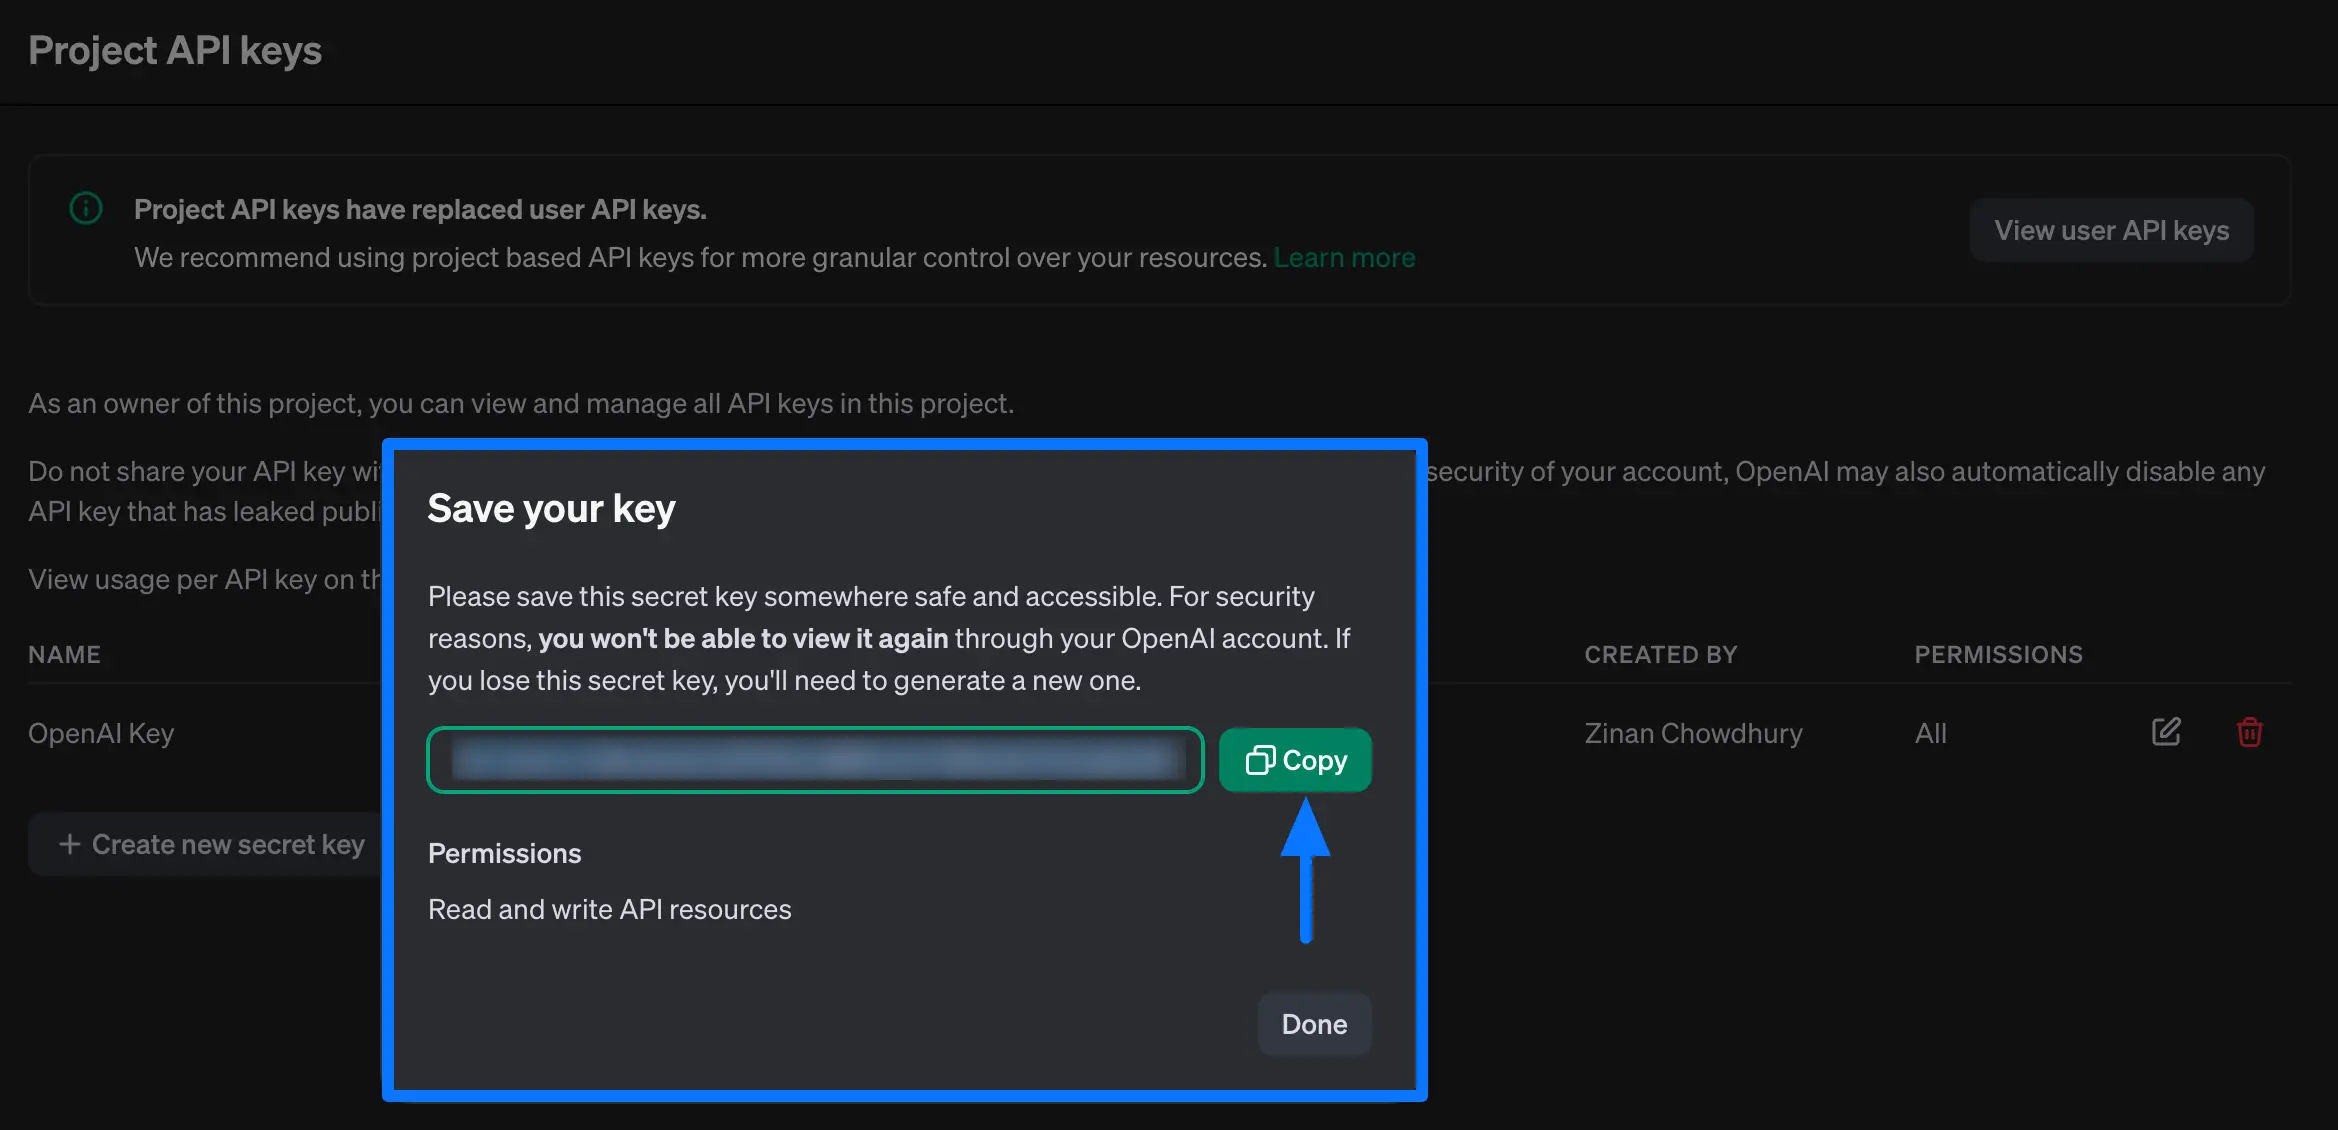The width and height of the screenshot is (2338, 1130).
Task: Copy the secret key to clipboard
Action: (1295, 760)
